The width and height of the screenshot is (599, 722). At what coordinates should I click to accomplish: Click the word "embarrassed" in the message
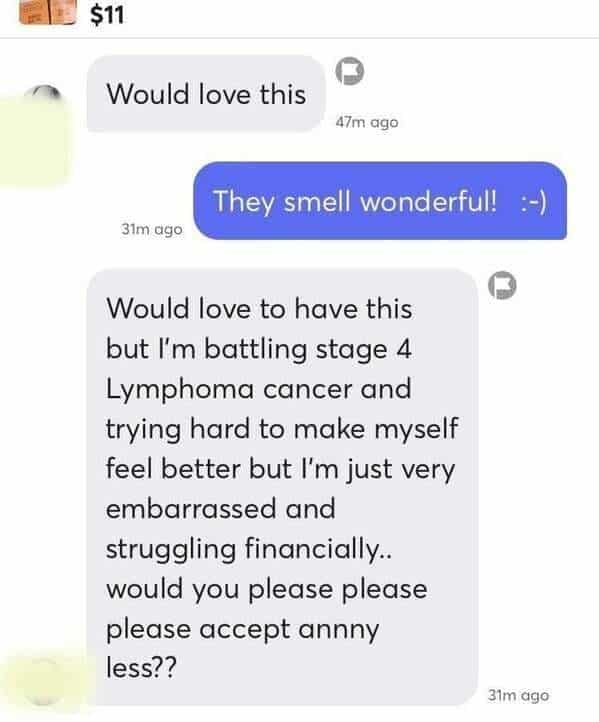point(191,508)
